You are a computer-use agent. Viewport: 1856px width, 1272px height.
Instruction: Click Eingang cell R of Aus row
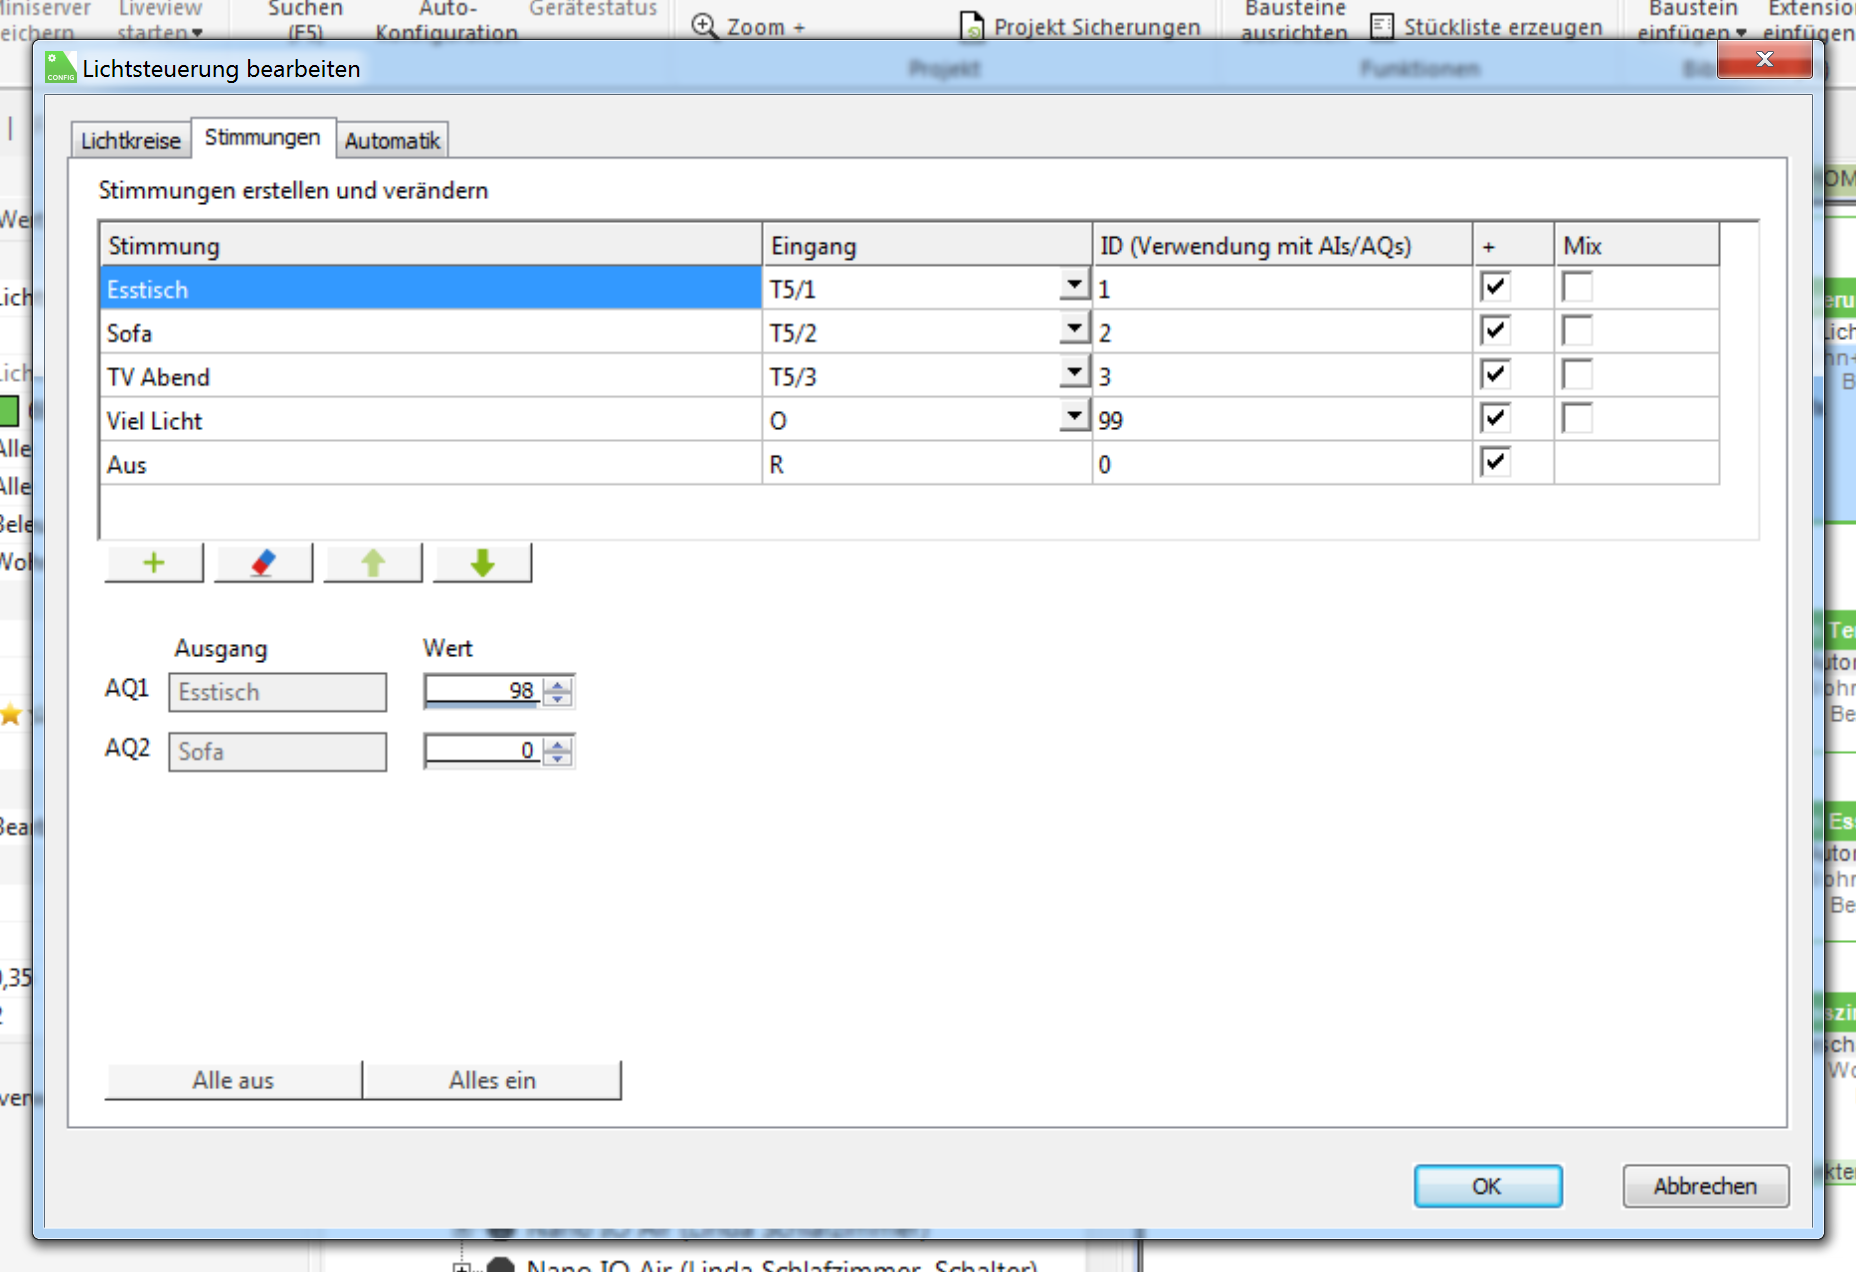pos(927,465)
